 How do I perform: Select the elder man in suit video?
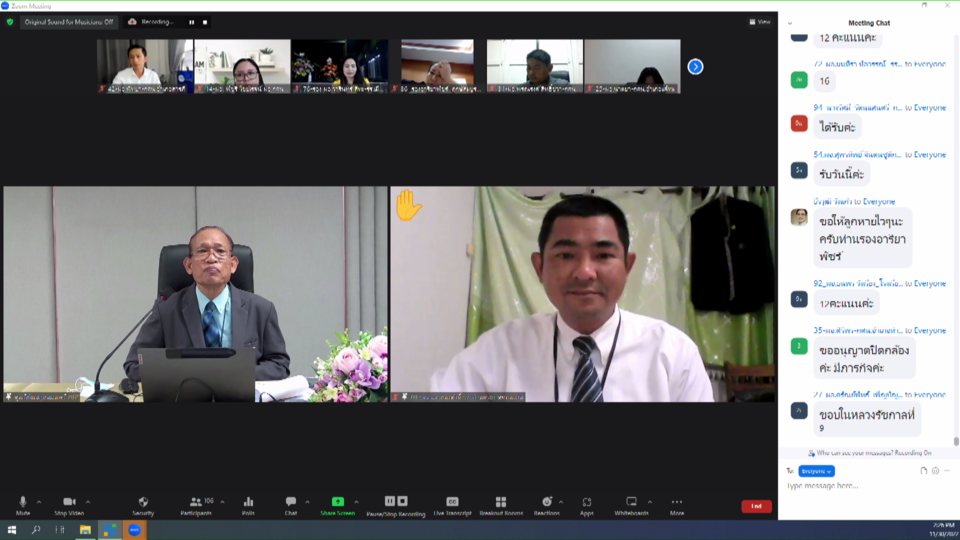pyautogui.click(x=196, y=294)
